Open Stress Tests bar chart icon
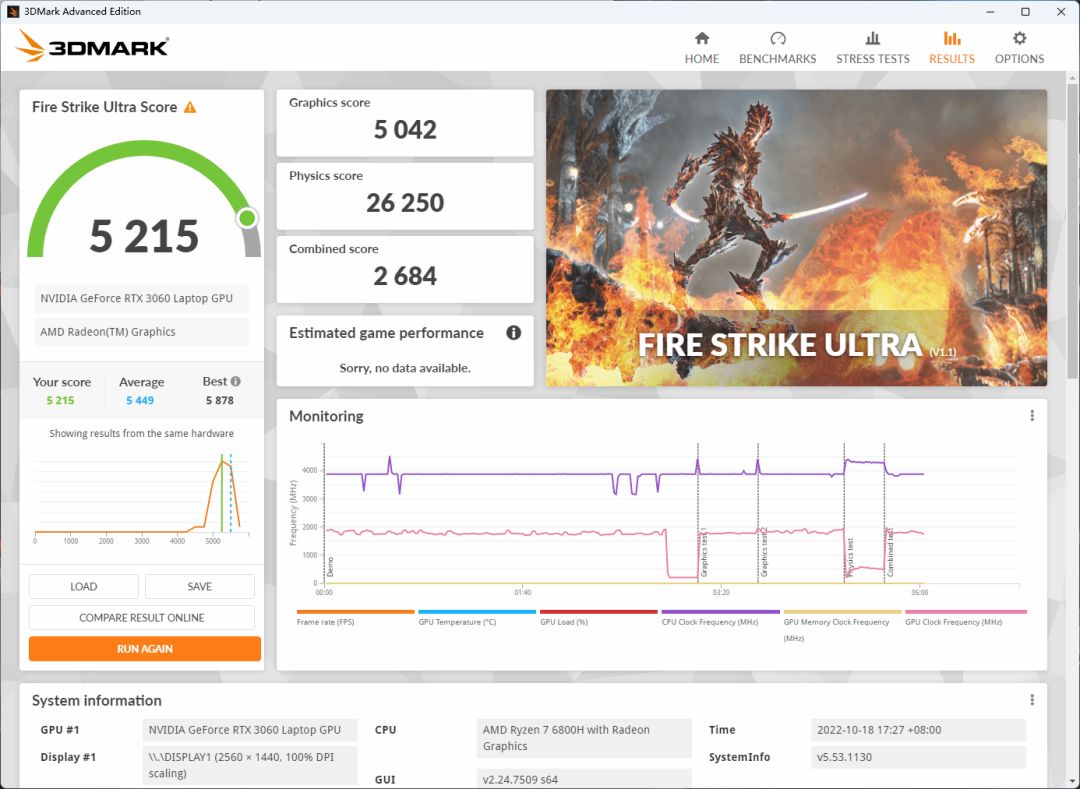 872,39
